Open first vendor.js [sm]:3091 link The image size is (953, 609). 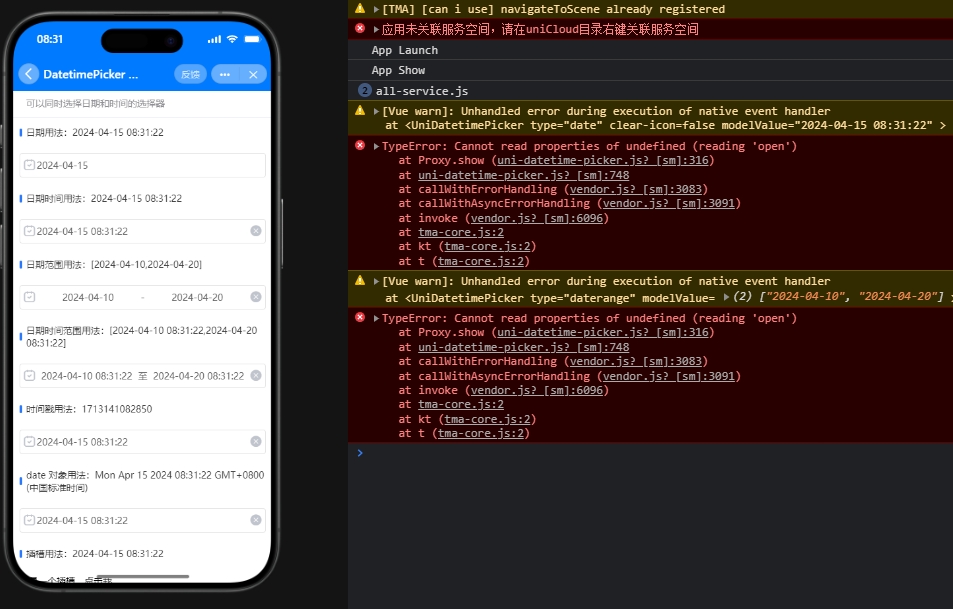[x=669, y=204]
